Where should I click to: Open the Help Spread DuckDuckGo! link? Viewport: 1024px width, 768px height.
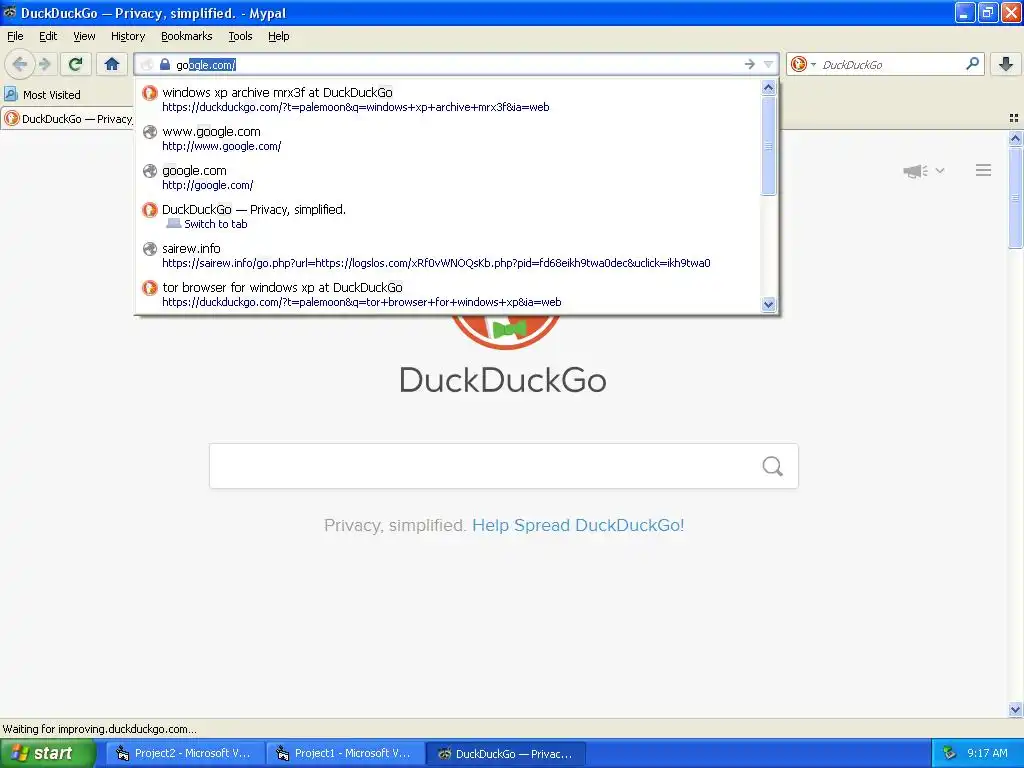pos(578,526)
